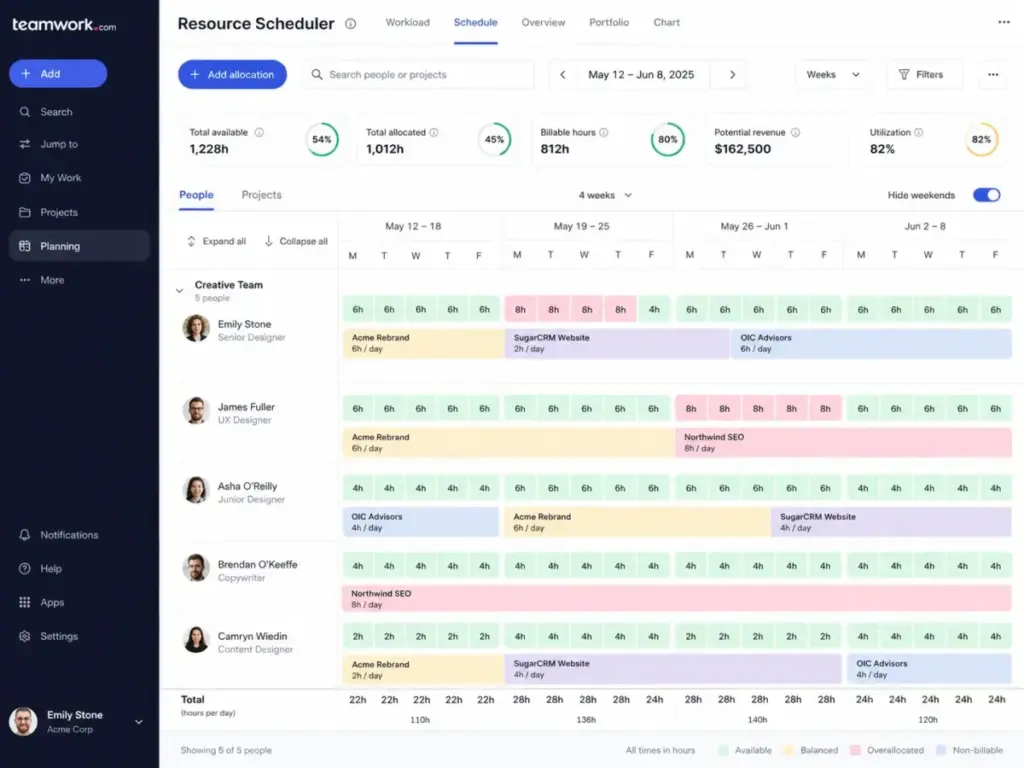Click the sidebar Add button

coord(58,74)
